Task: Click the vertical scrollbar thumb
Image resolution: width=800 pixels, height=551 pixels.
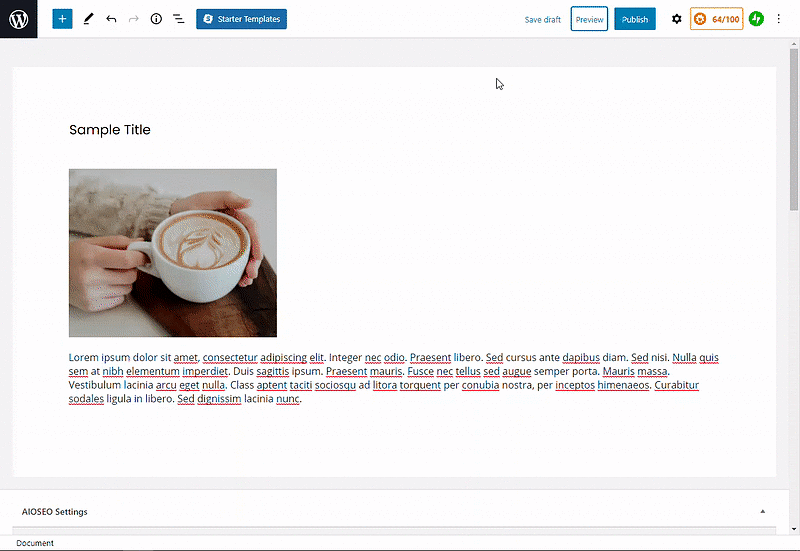Action: tap(793, 129)
